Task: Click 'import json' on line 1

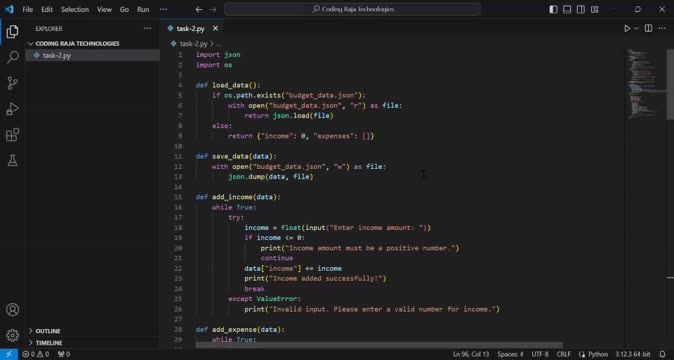Action: pyautogui.click(x=218, y=55)
